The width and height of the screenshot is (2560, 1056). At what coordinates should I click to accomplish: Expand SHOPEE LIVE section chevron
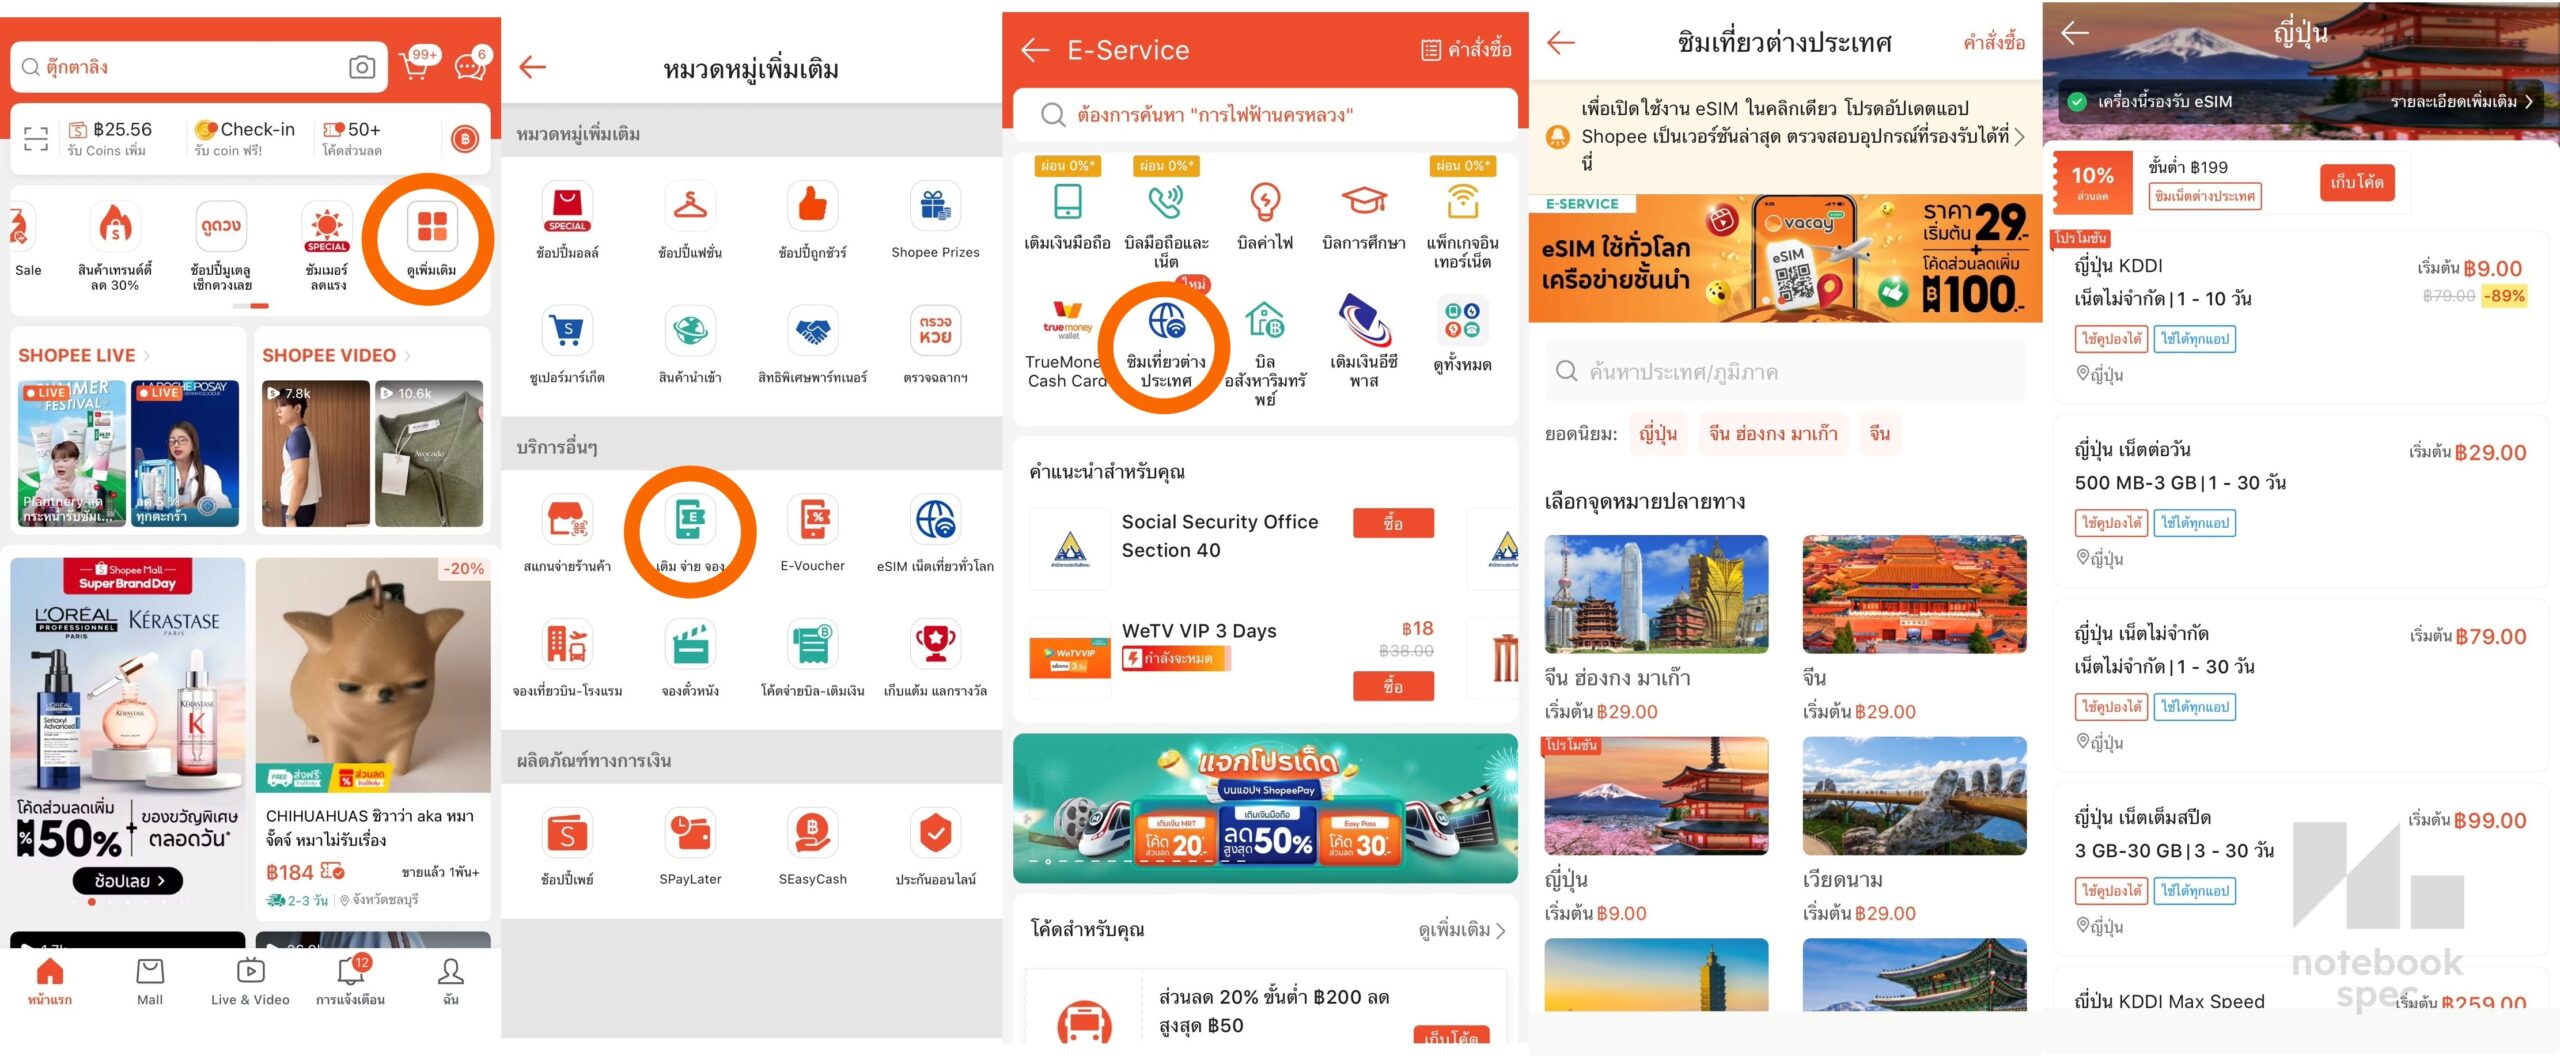pos(147,356)
